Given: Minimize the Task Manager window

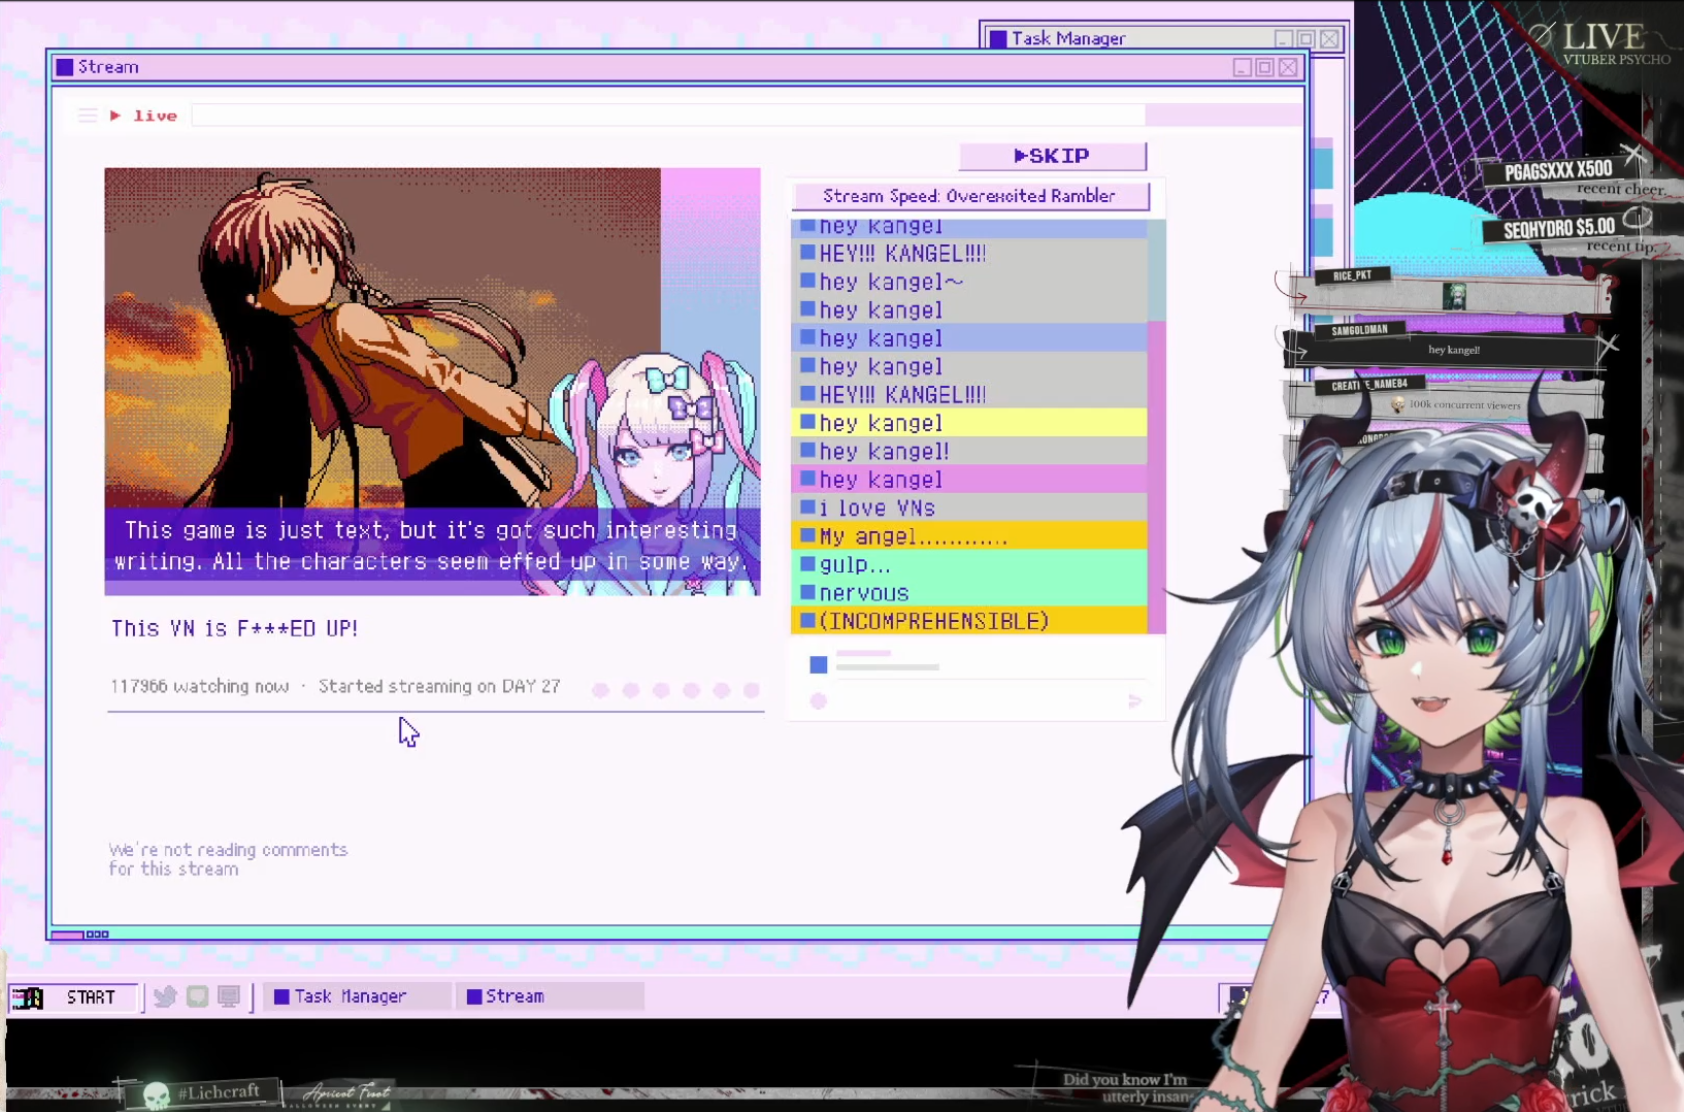Looking at the screenshot, I should (x=1284, y=39).
